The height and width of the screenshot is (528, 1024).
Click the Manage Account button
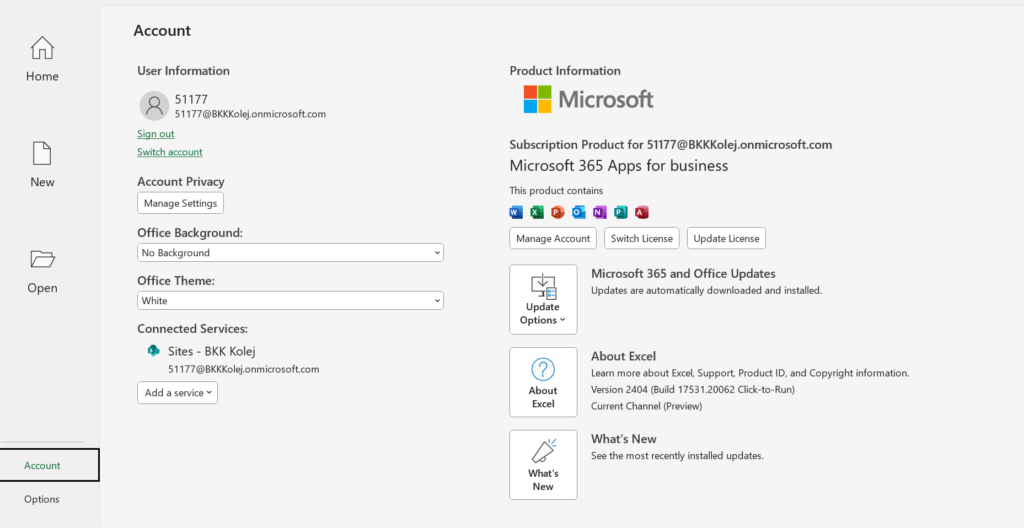[x=552, y=239]
